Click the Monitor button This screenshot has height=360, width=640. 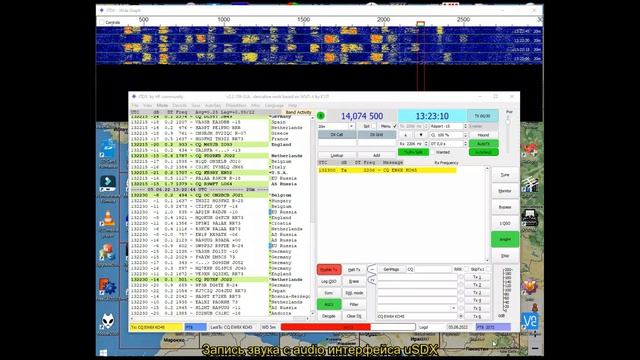505,191
